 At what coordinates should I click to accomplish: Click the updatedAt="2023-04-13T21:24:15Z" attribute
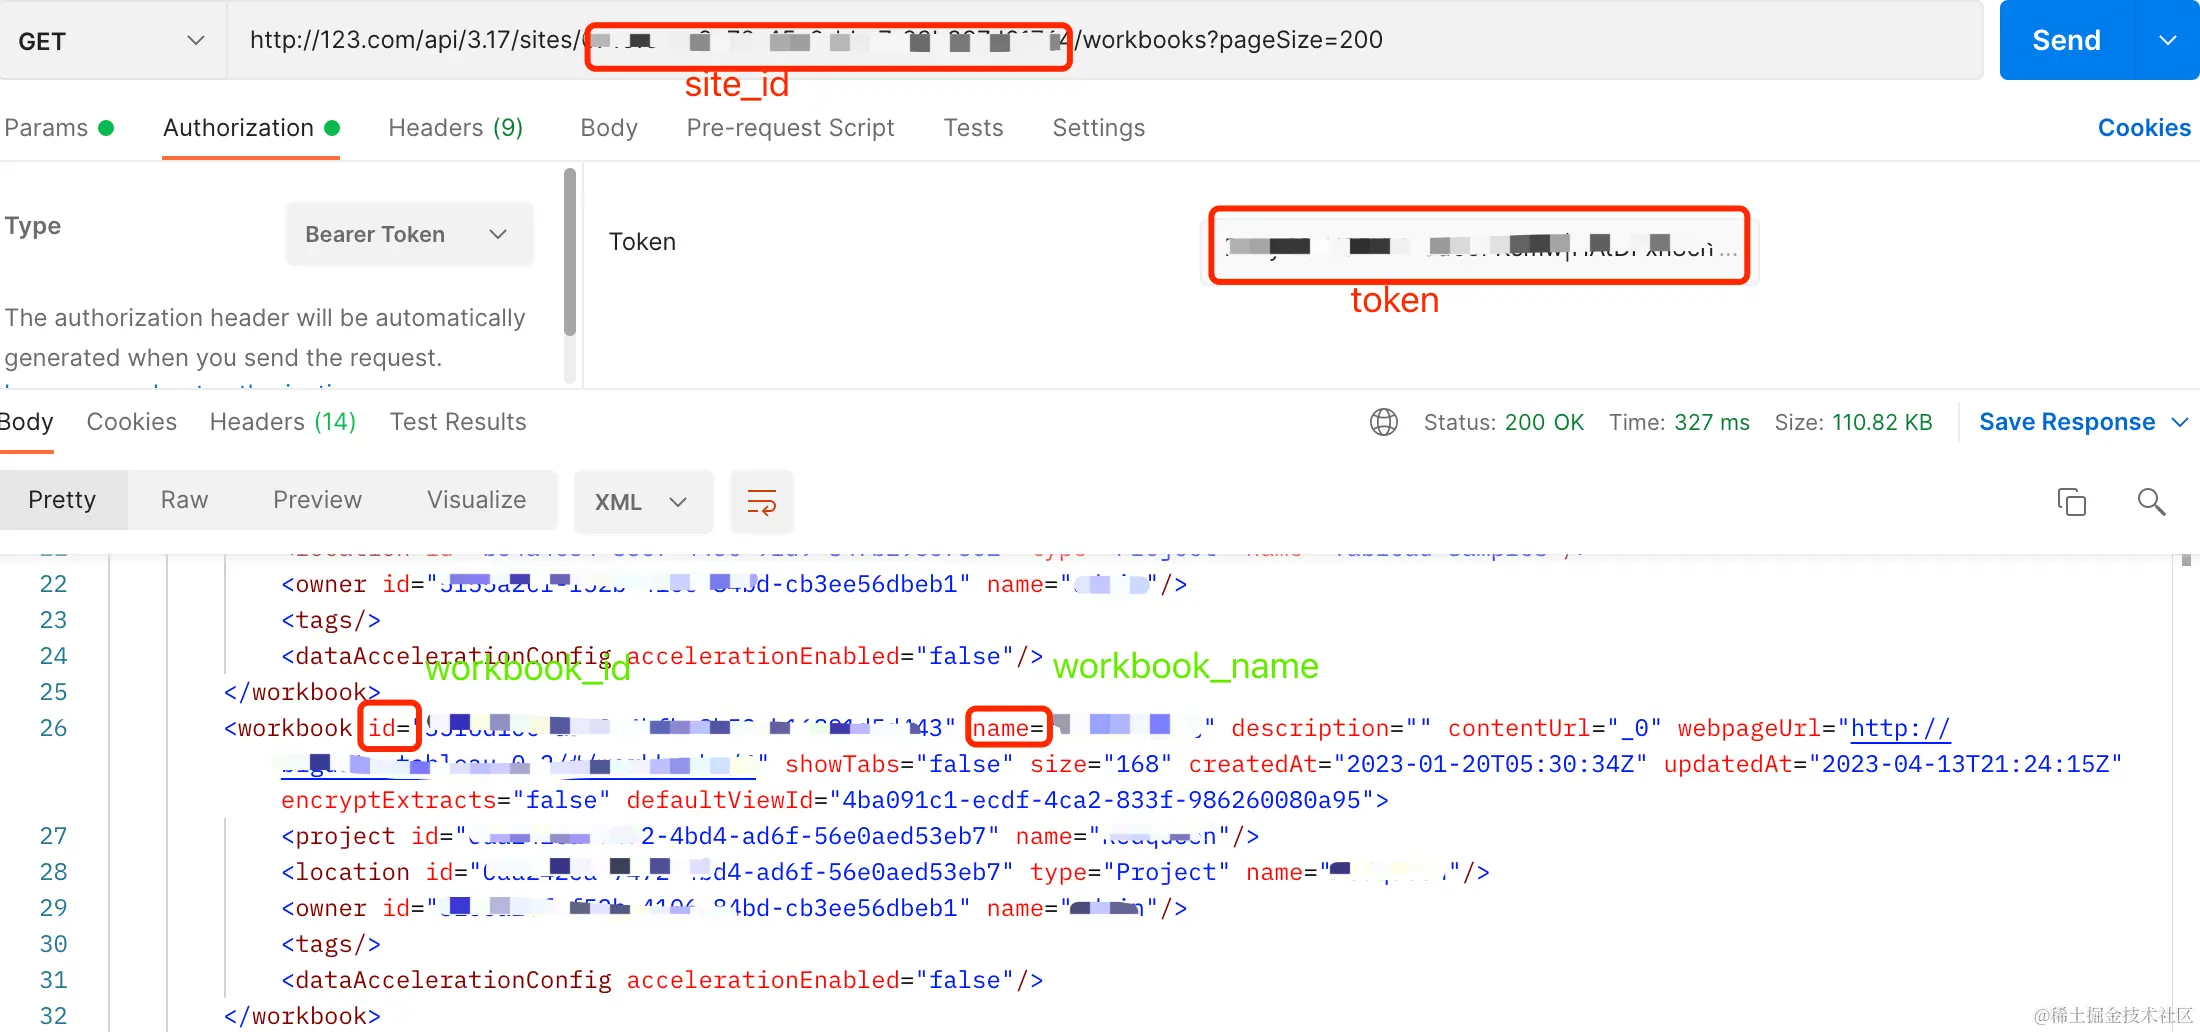[1893, 764]
